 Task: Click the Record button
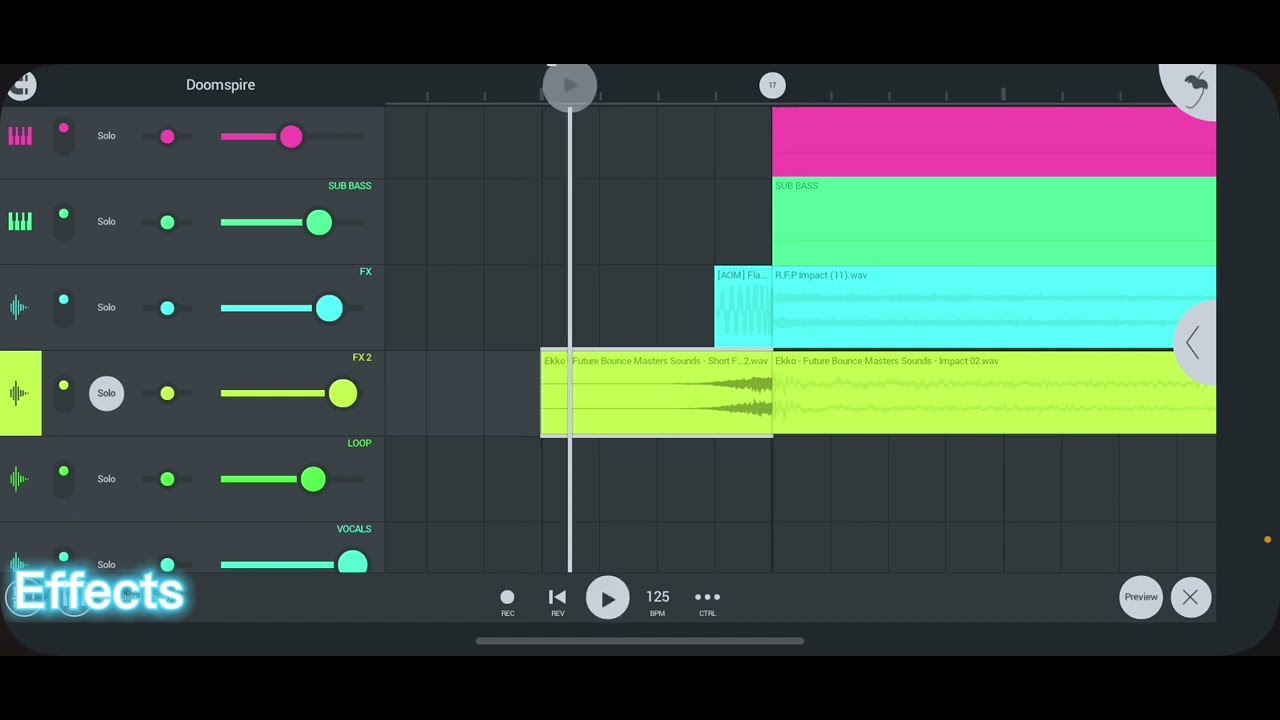[507, 601]
